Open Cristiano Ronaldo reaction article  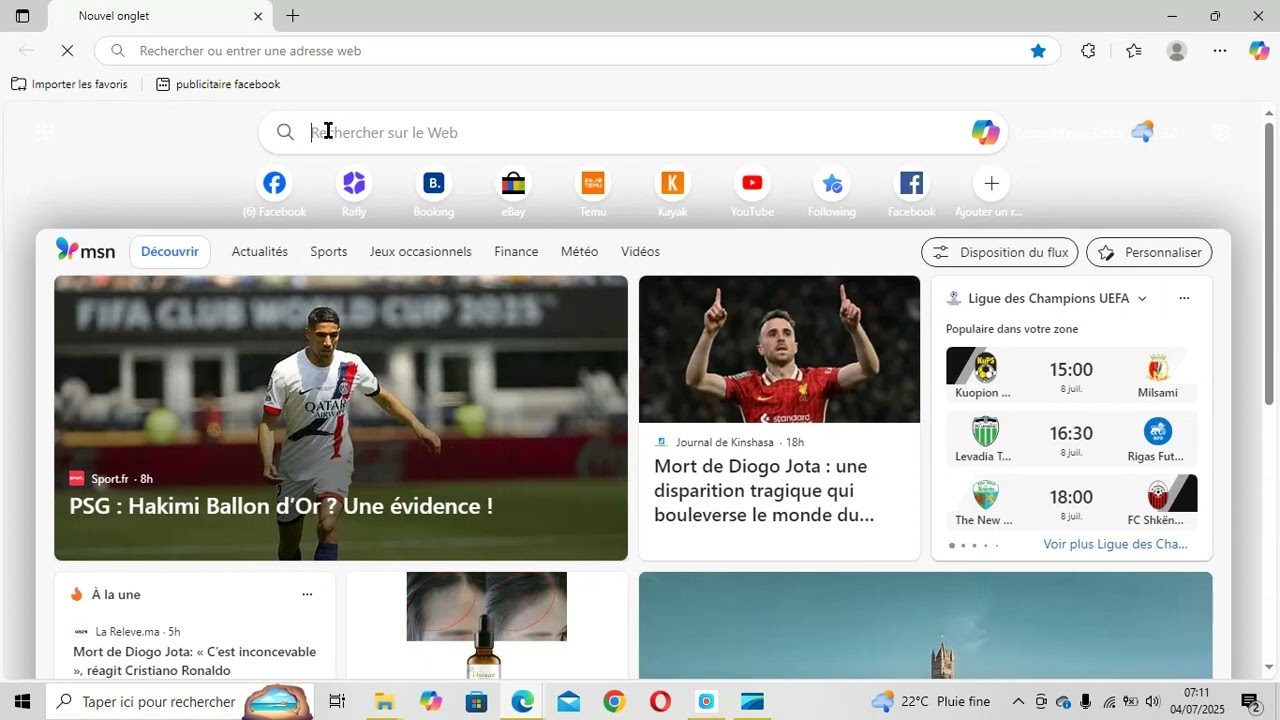(195, 661)
